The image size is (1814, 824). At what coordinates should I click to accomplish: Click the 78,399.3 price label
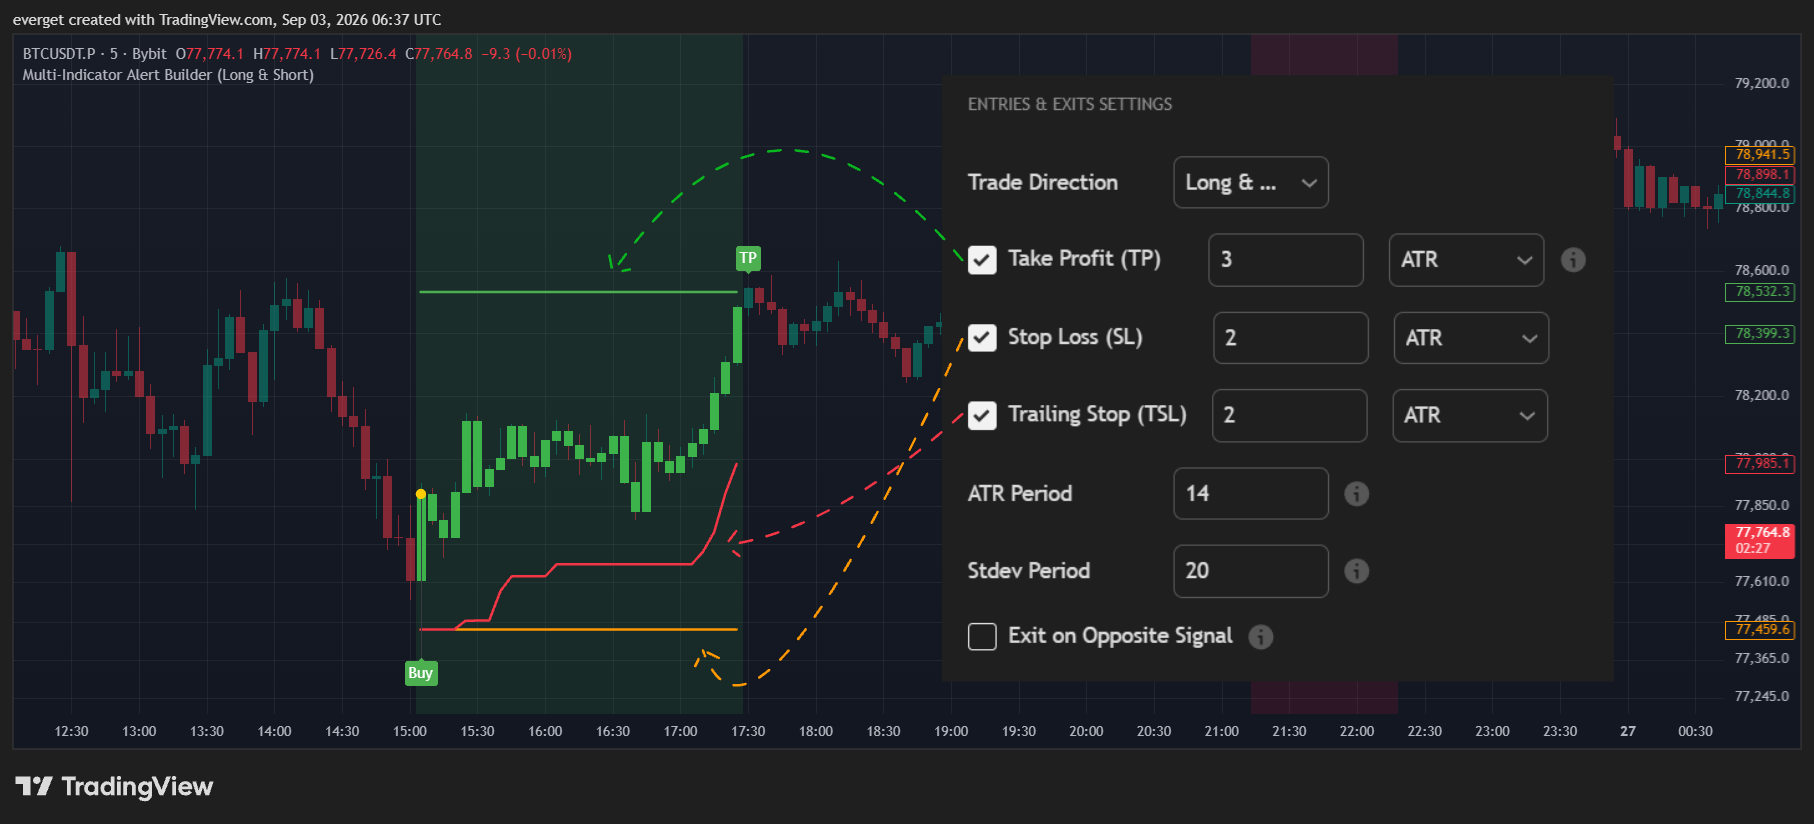pos(1760,334)
